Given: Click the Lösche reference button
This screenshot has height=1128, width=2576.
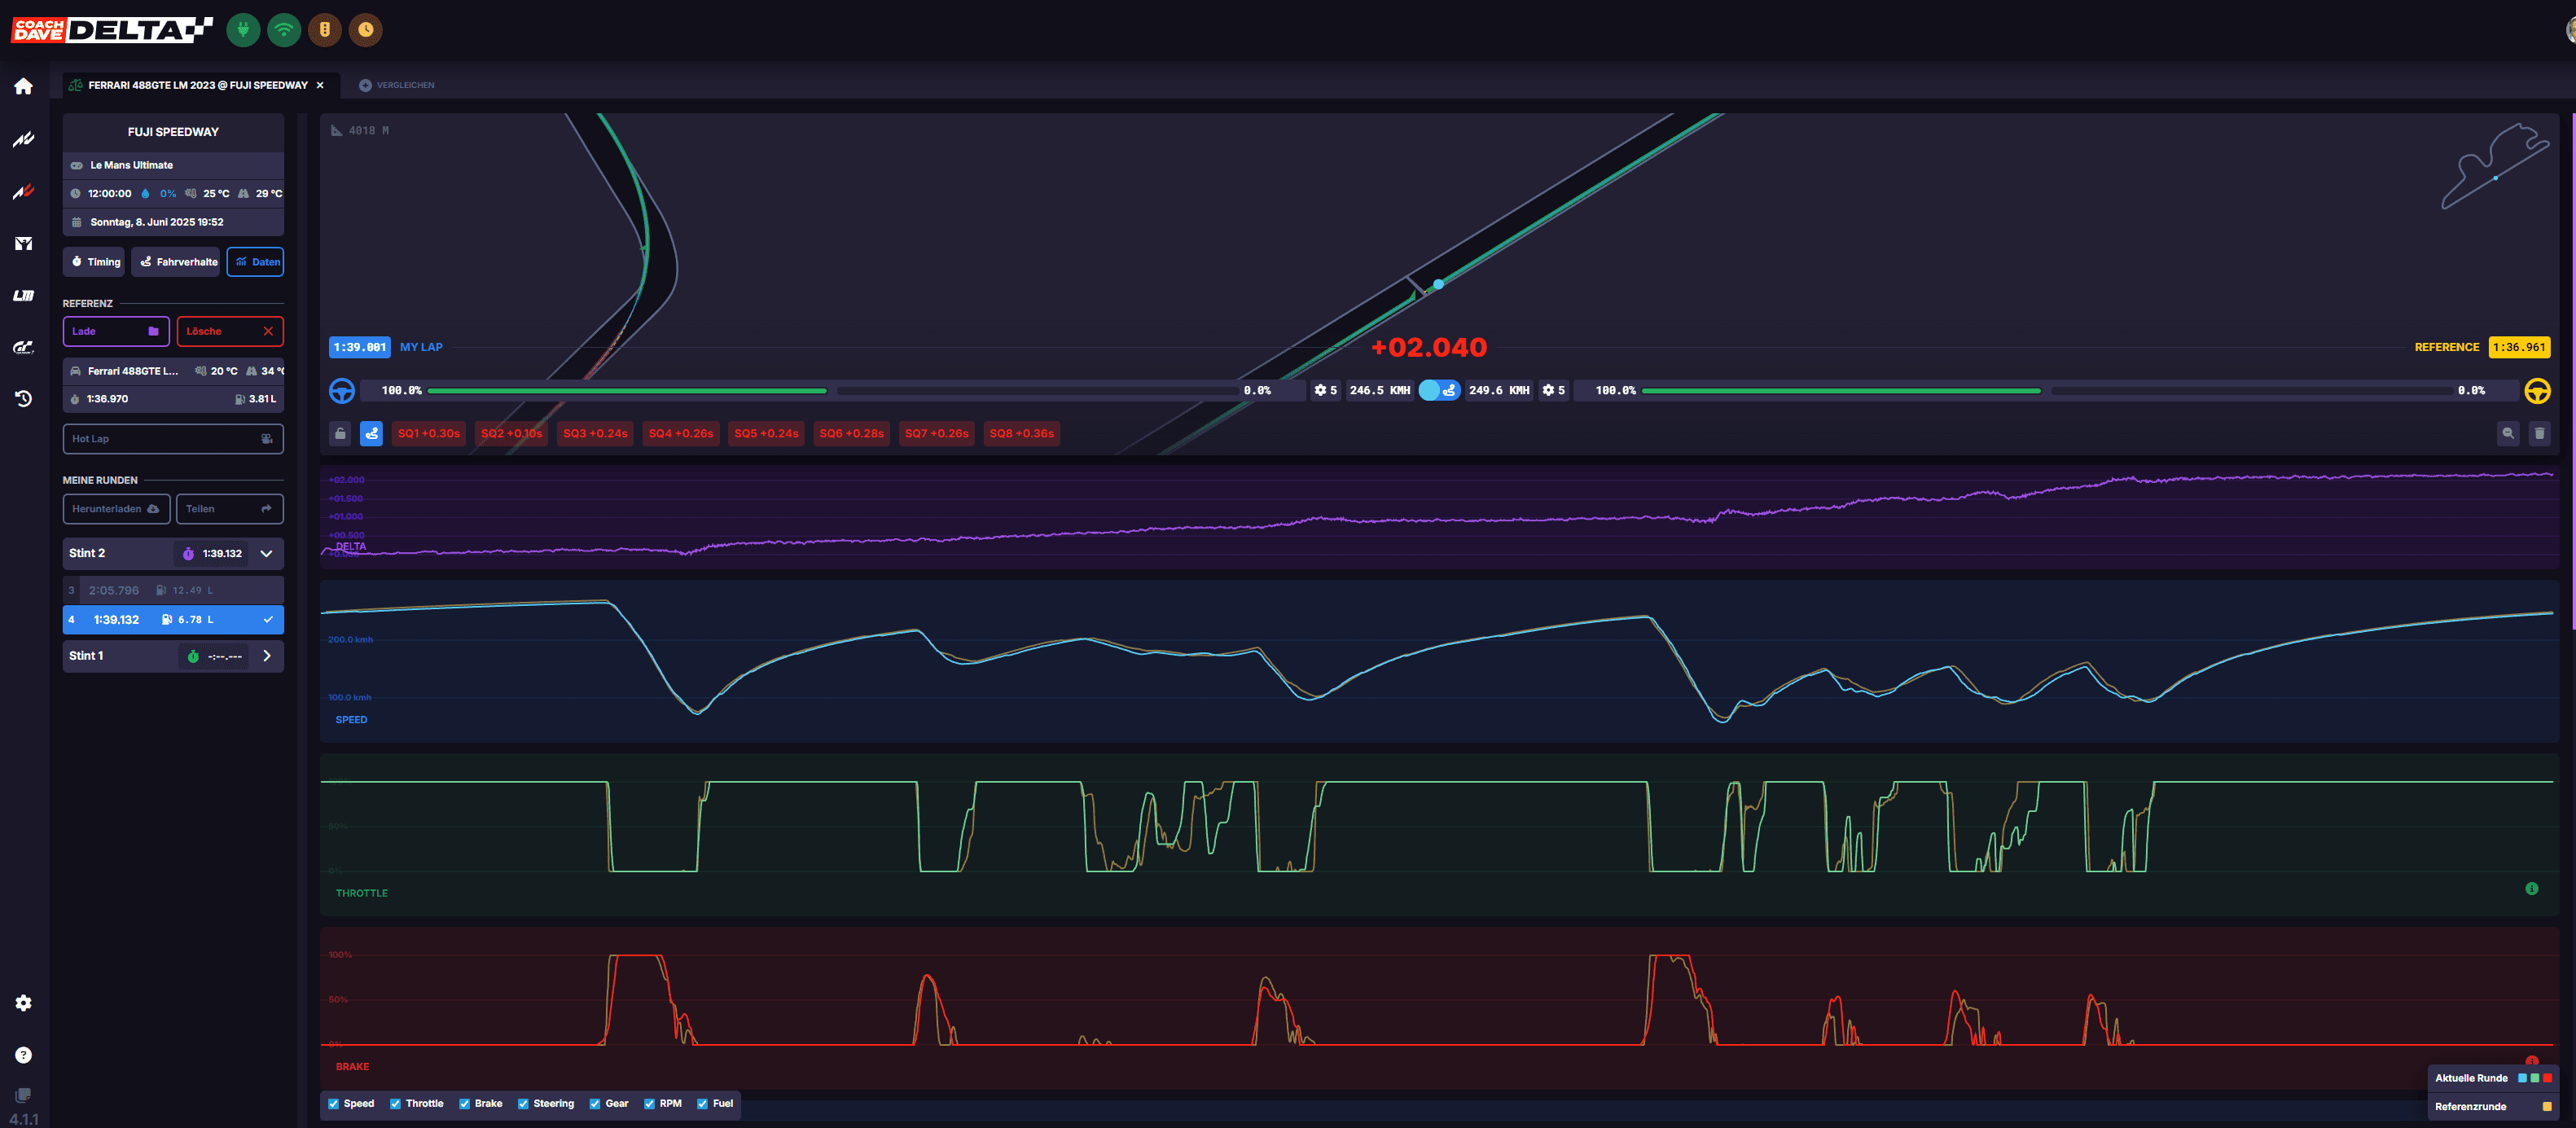Looking at the screenshot, I should point(230,331).
